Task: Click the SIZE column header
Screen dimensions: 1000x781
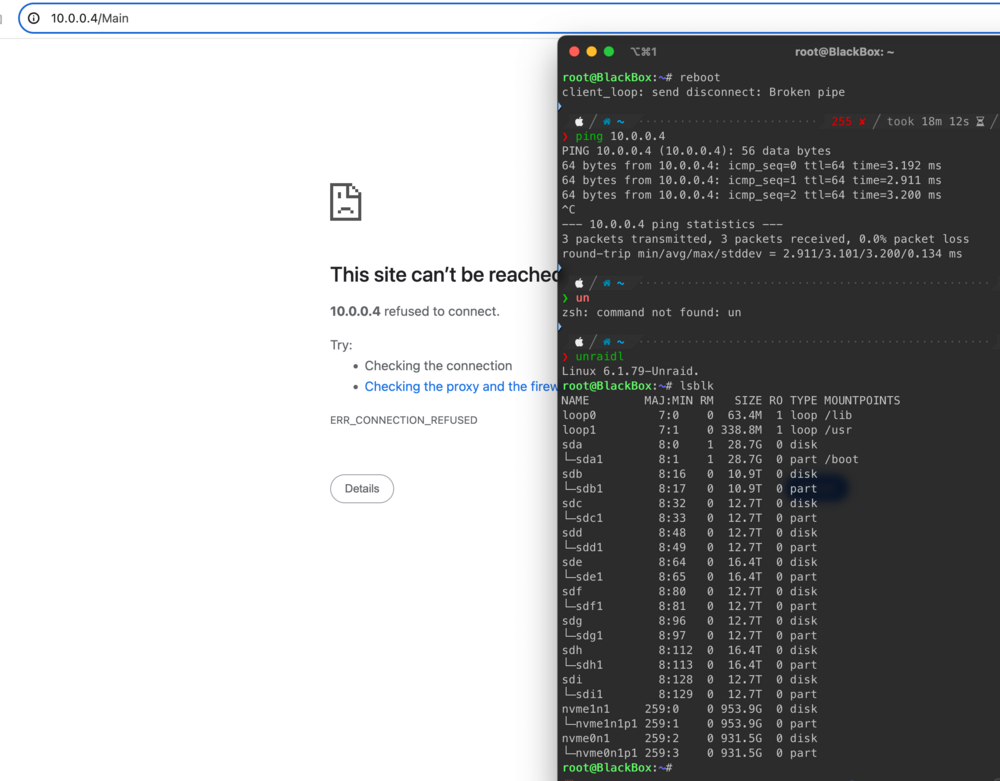Action: click(747, 400)
